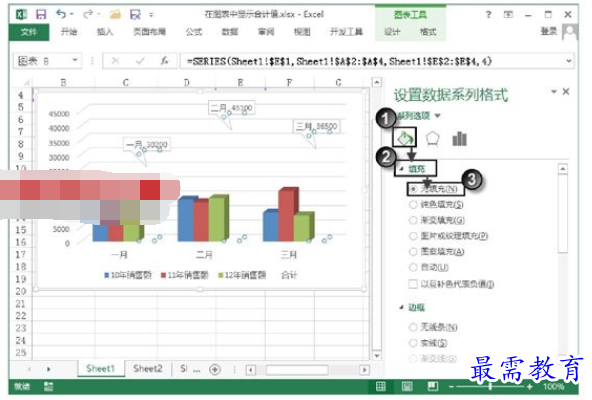Viewport: 592px width, 400px height.
Task: Collapse the 填充 (Fill) section
Action: [x=401, y=169]
